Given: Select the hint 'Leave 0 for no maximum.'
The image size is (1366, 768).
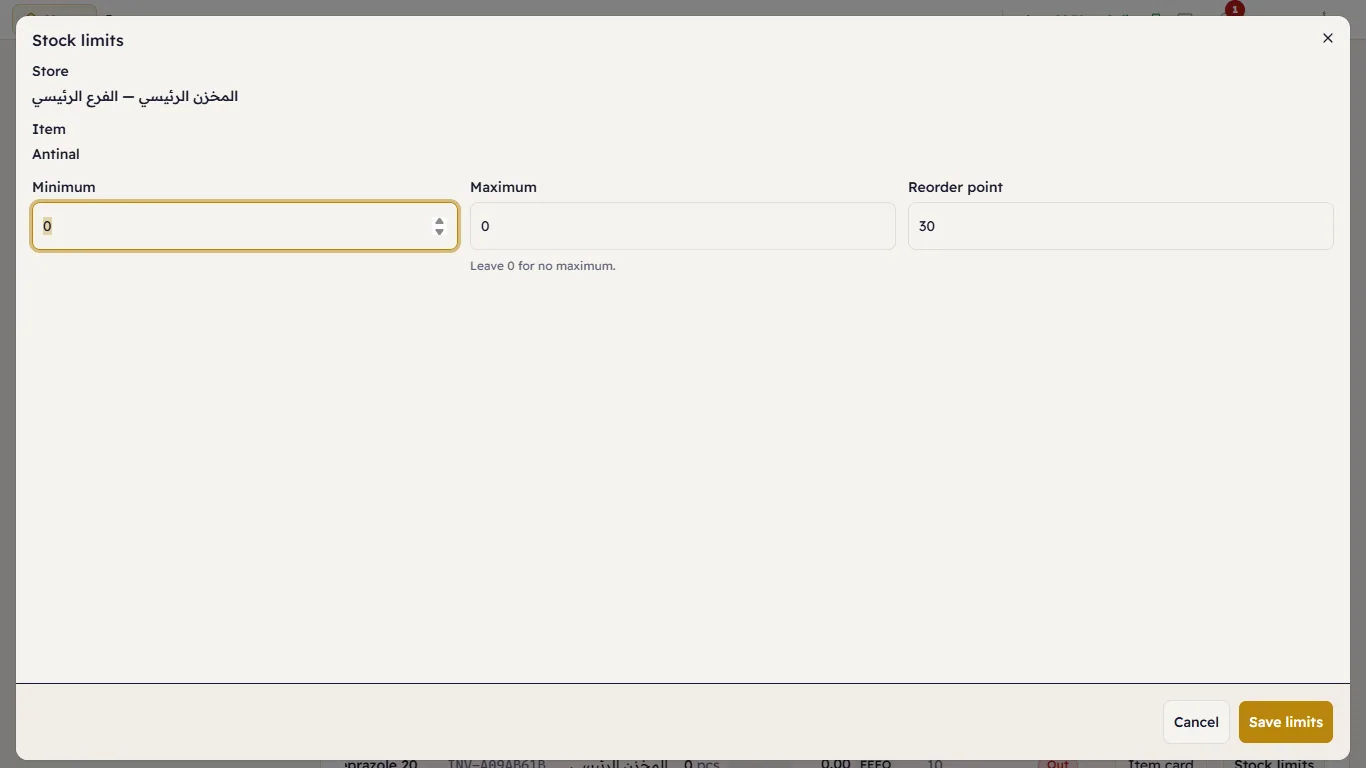Looking at the screenshot, I should tap(543, 266).
